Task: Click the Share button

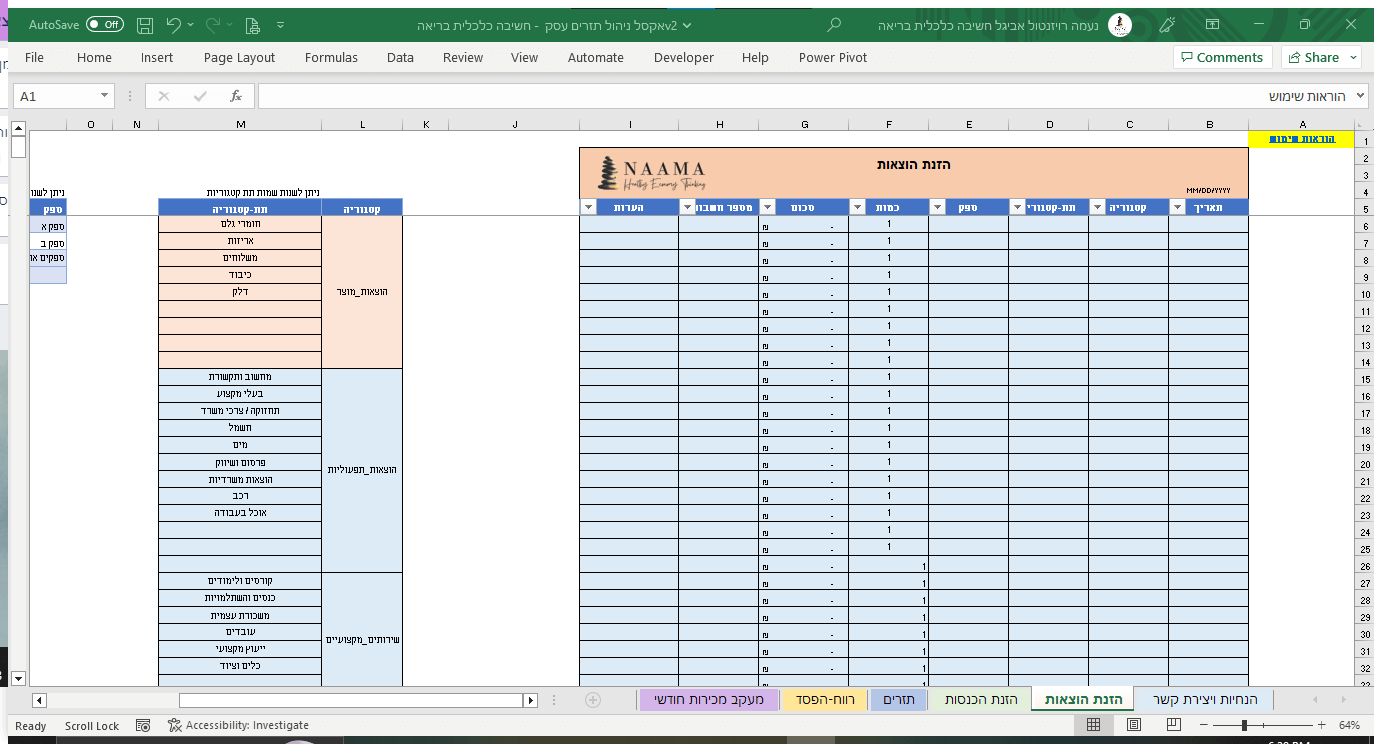Action: click(x=1320, y=58)
